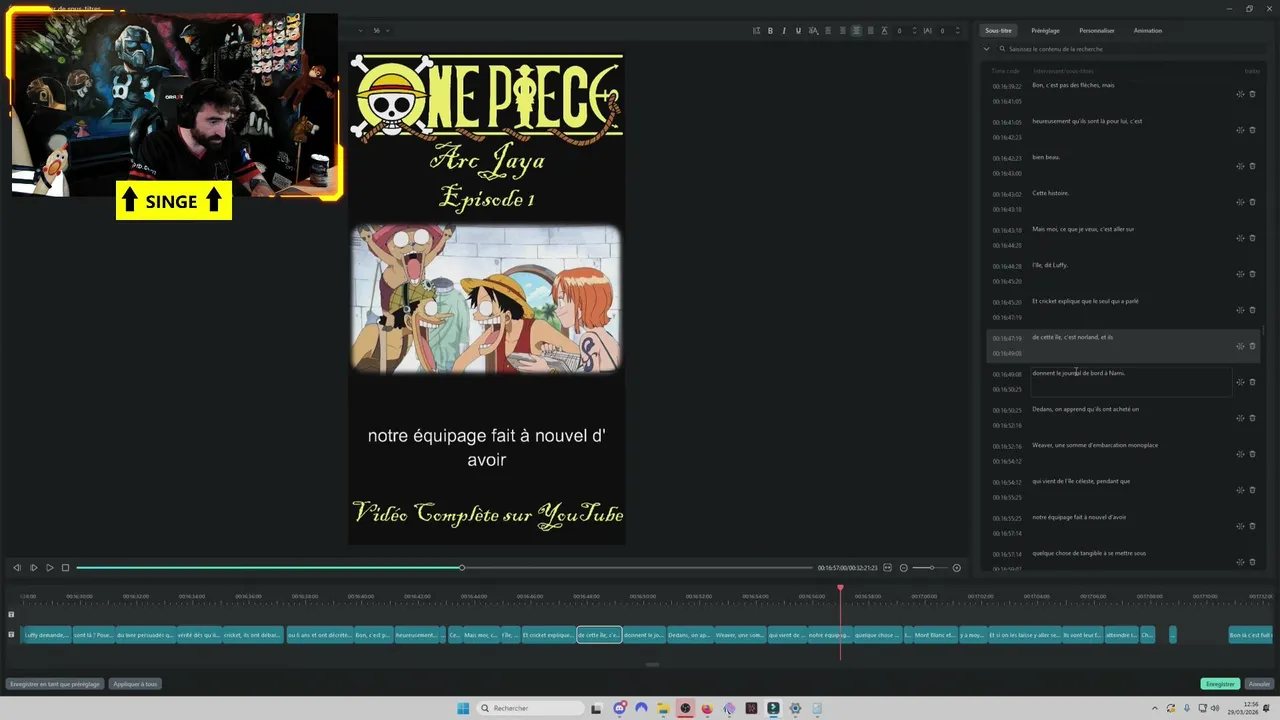Open Firefox from the taskbar
The width and height of the screenshot is (1280, 720).
click(x=707, y=708)
